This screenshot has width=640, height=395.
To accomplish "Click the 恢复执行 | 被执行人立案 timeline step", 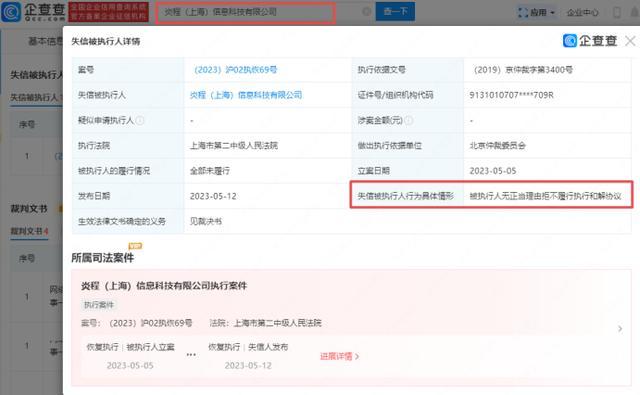I will point(131,355).
